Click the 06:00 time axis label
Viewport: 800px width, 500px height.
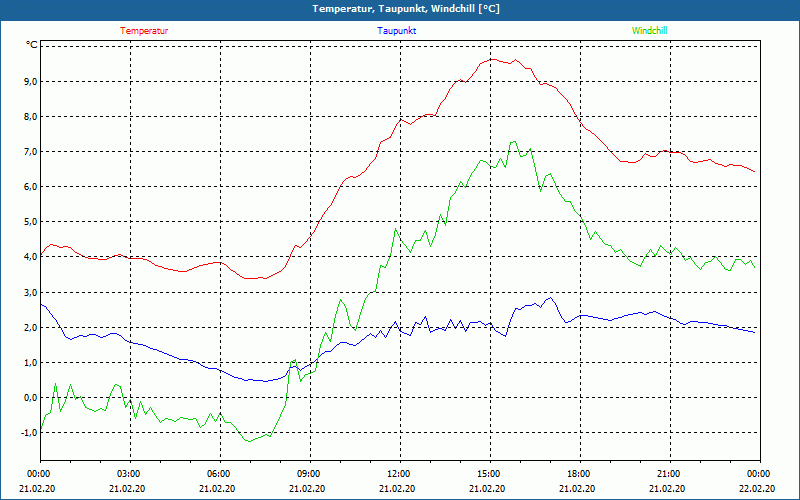pos(220,474)
